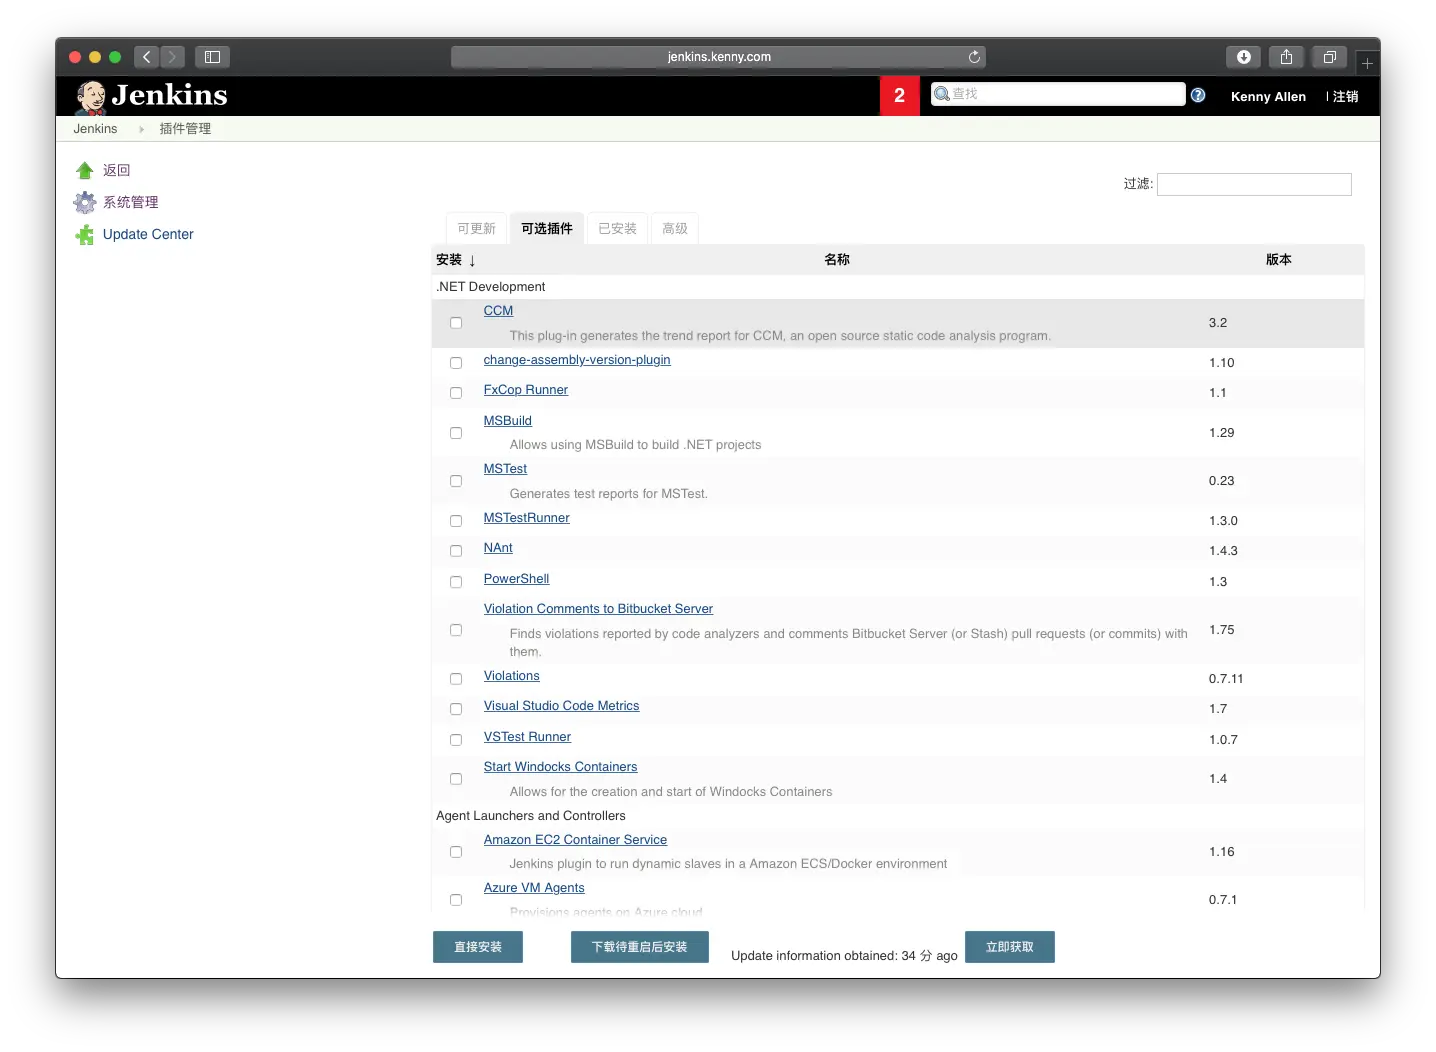Open the NAnt plugin link
Viewport: 1436px width, 1052px height.
498,548
